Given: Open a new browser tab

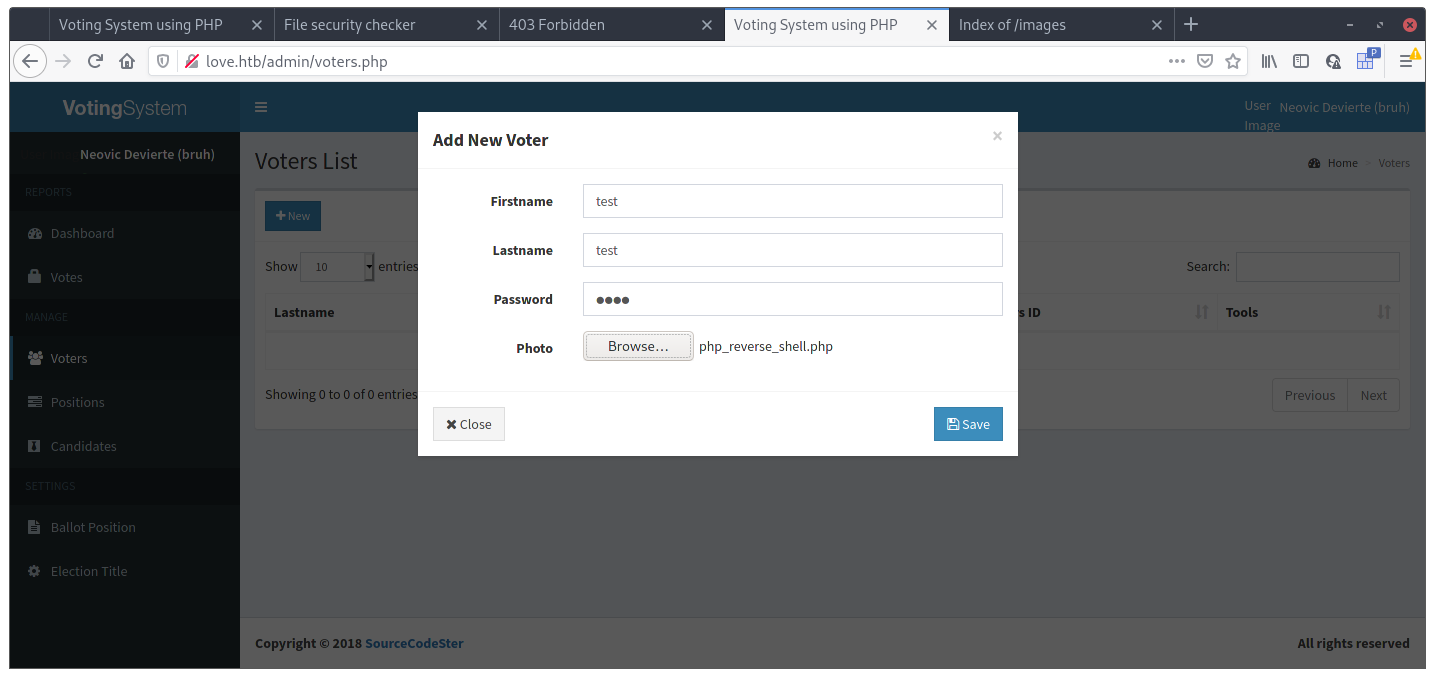Looking at the screenshot, I should [x=1191, y=24].
